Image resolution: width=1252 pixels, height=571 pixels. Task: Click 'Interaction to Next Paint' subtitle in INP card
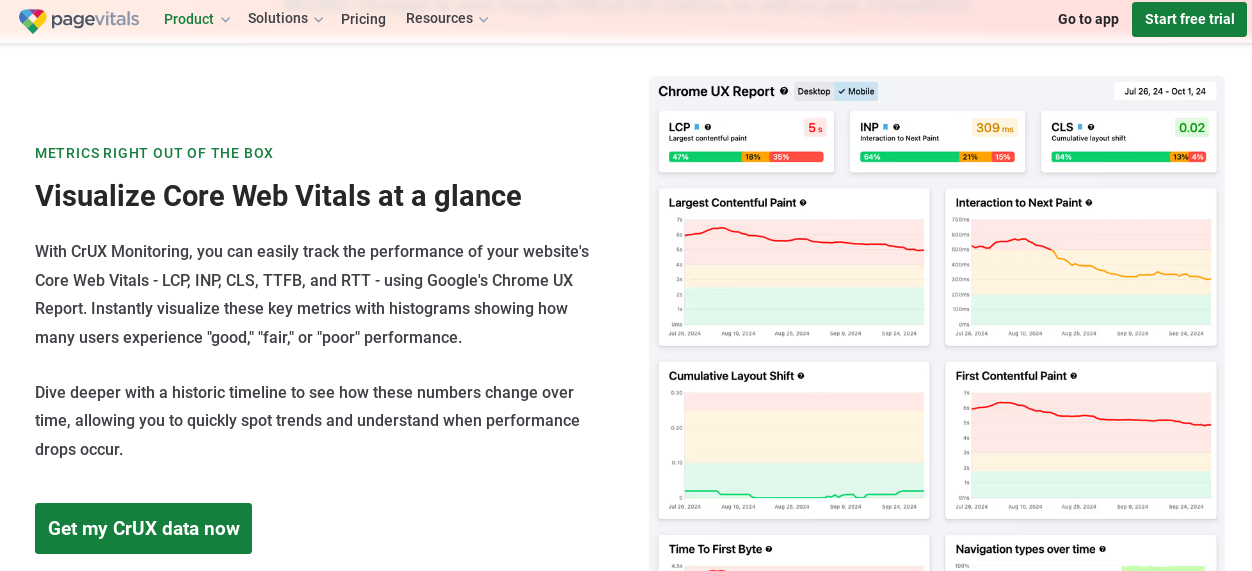[899, 139]
